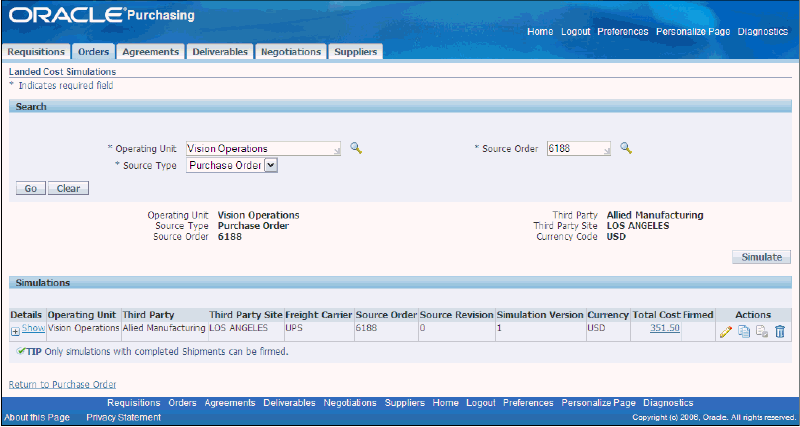800x427 pixels.
Task: Click into the Operating Unit field
Action: click(x=263, y=148)
